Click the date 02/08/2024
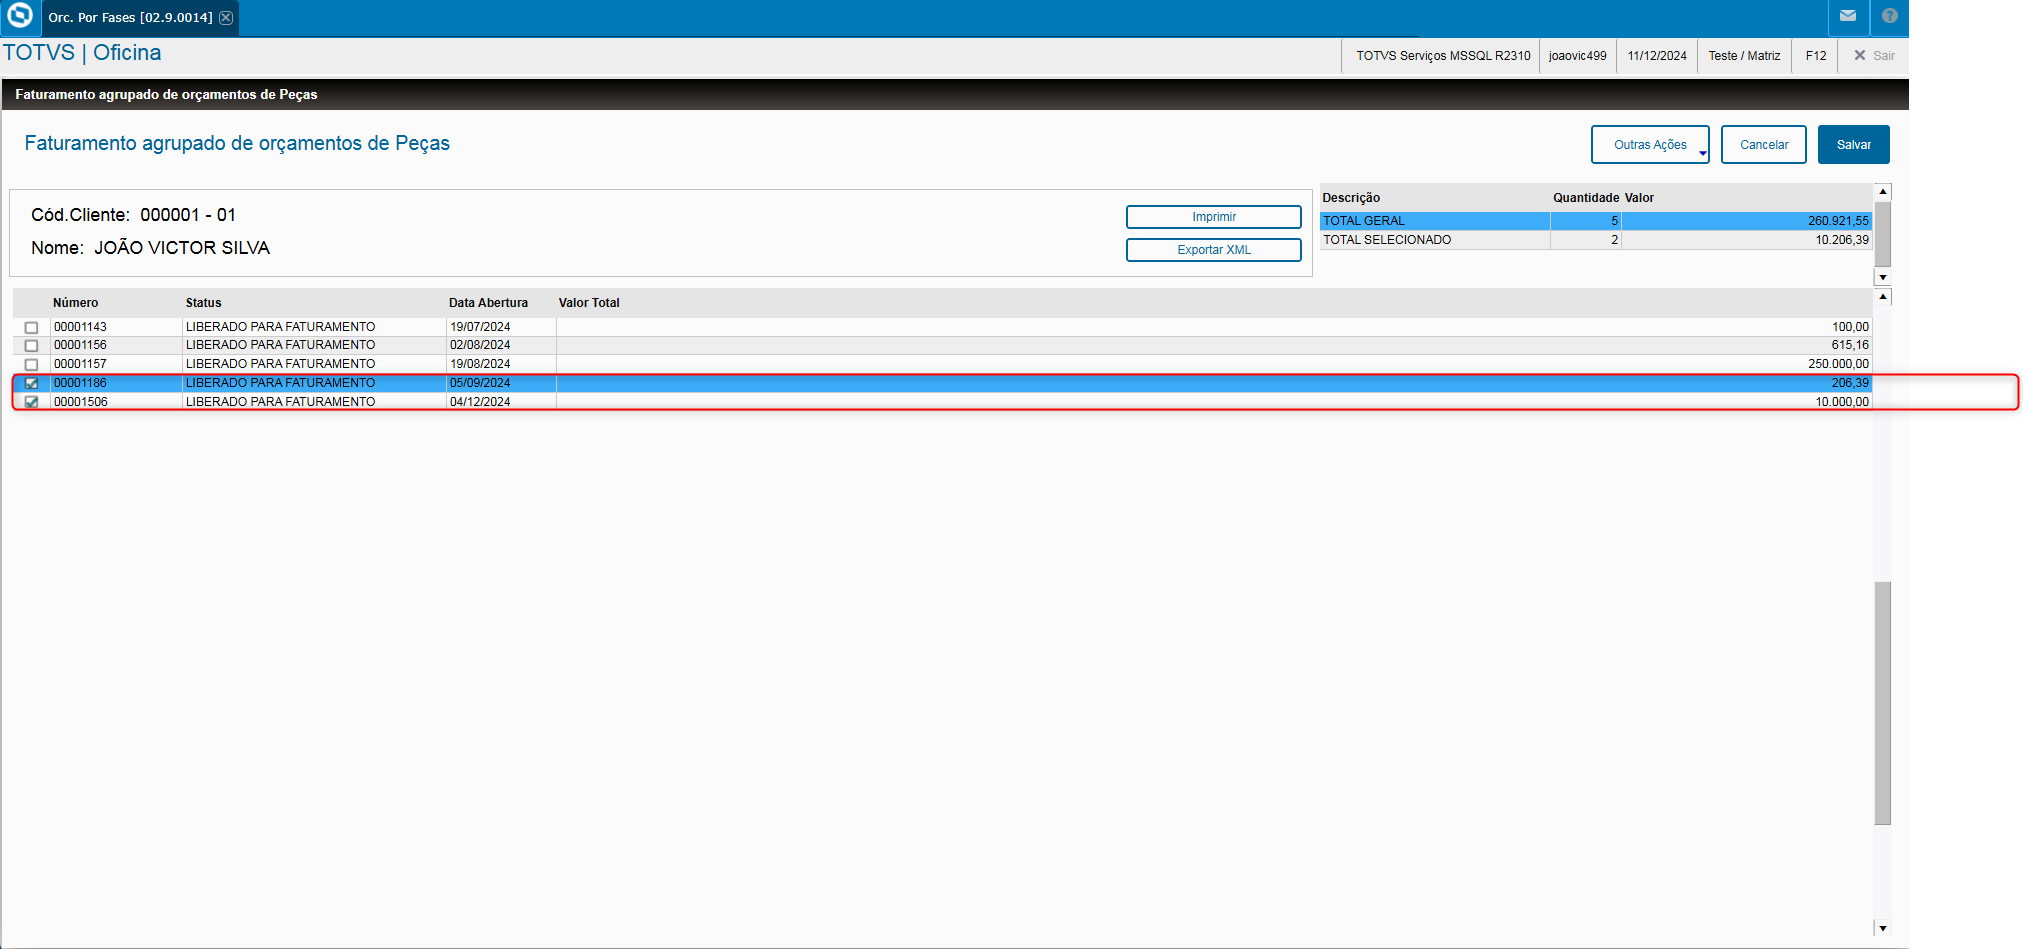The image size is (2023, 949). point(480,345)
